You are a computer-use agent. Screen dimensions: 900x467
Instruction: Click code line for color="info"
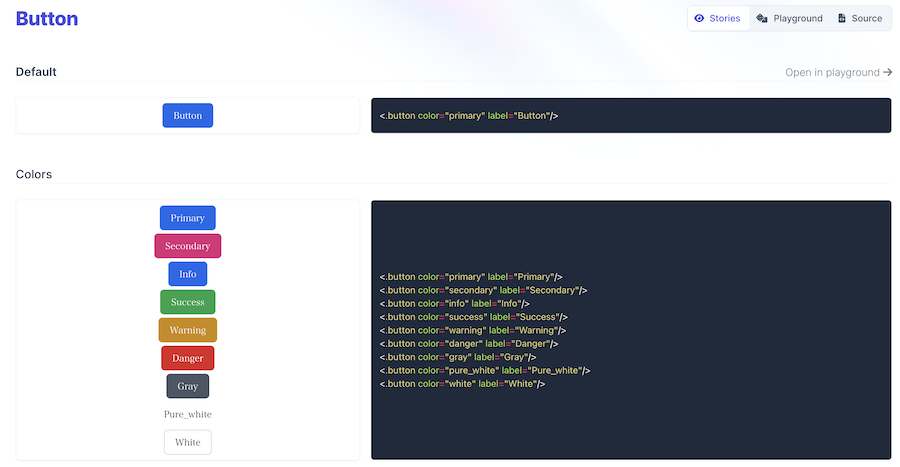(x=455, y=303)
